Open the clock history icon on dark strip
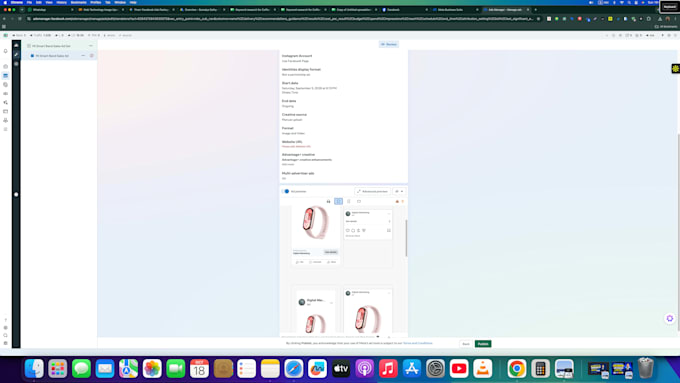The image size is (680, 383). [16, 64]
